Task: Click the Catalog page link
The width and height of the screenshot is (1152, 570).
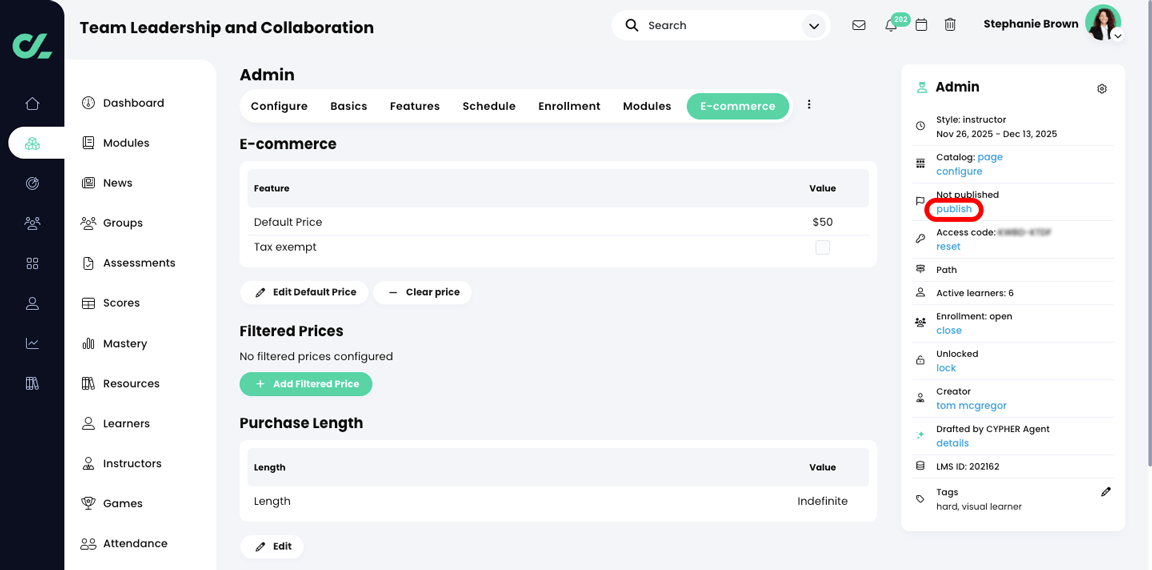Action: [x=990, y=157]
